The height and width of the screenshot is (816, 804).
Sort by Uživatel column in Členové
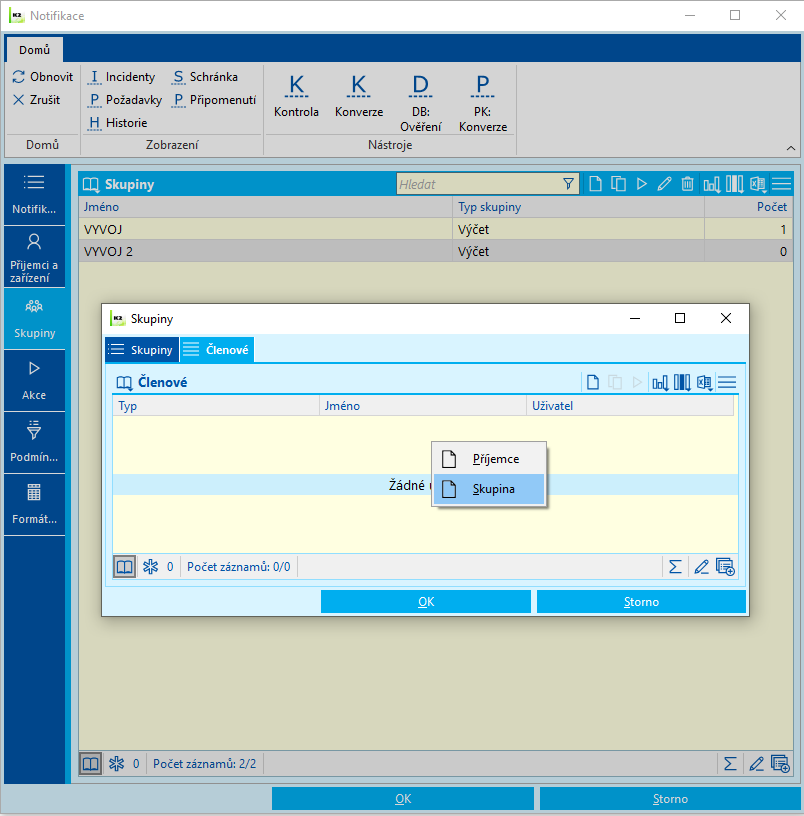click(x=630, y=406)
